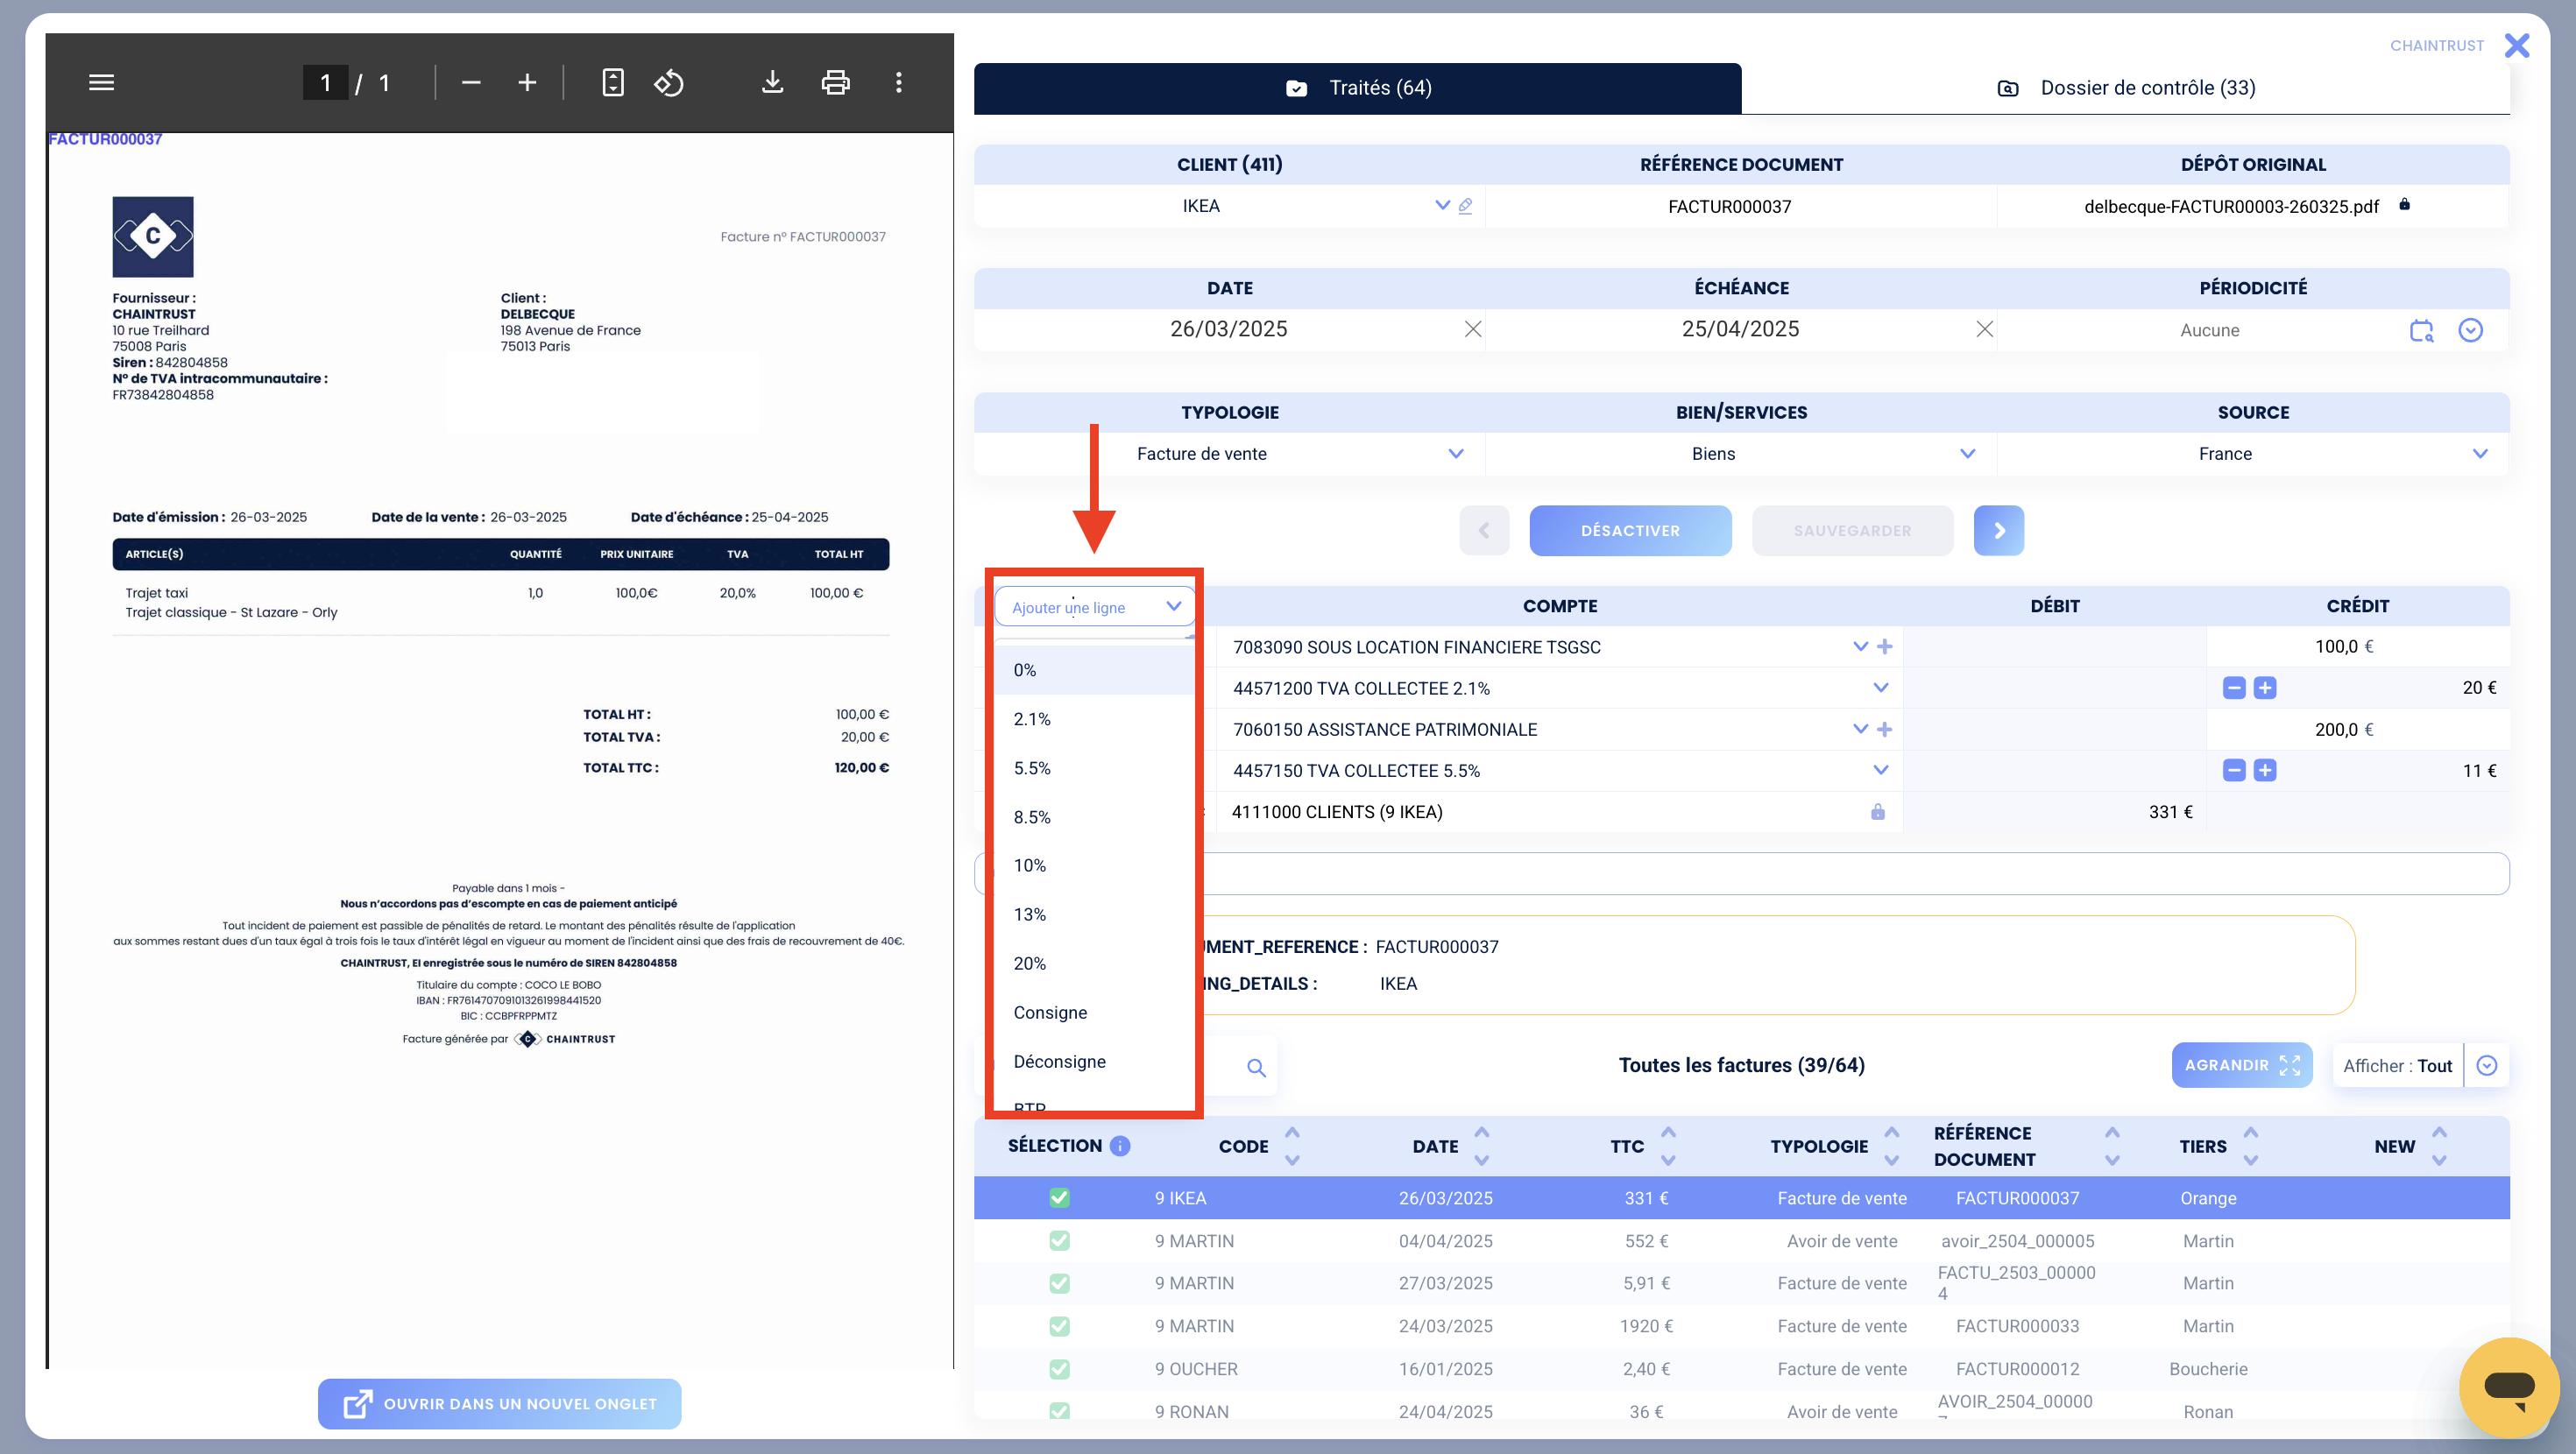Screen dimensions: 2576x1454
Task: Switch to Dossier de contrôle (33) tab
Action: tap(2126, 88)
